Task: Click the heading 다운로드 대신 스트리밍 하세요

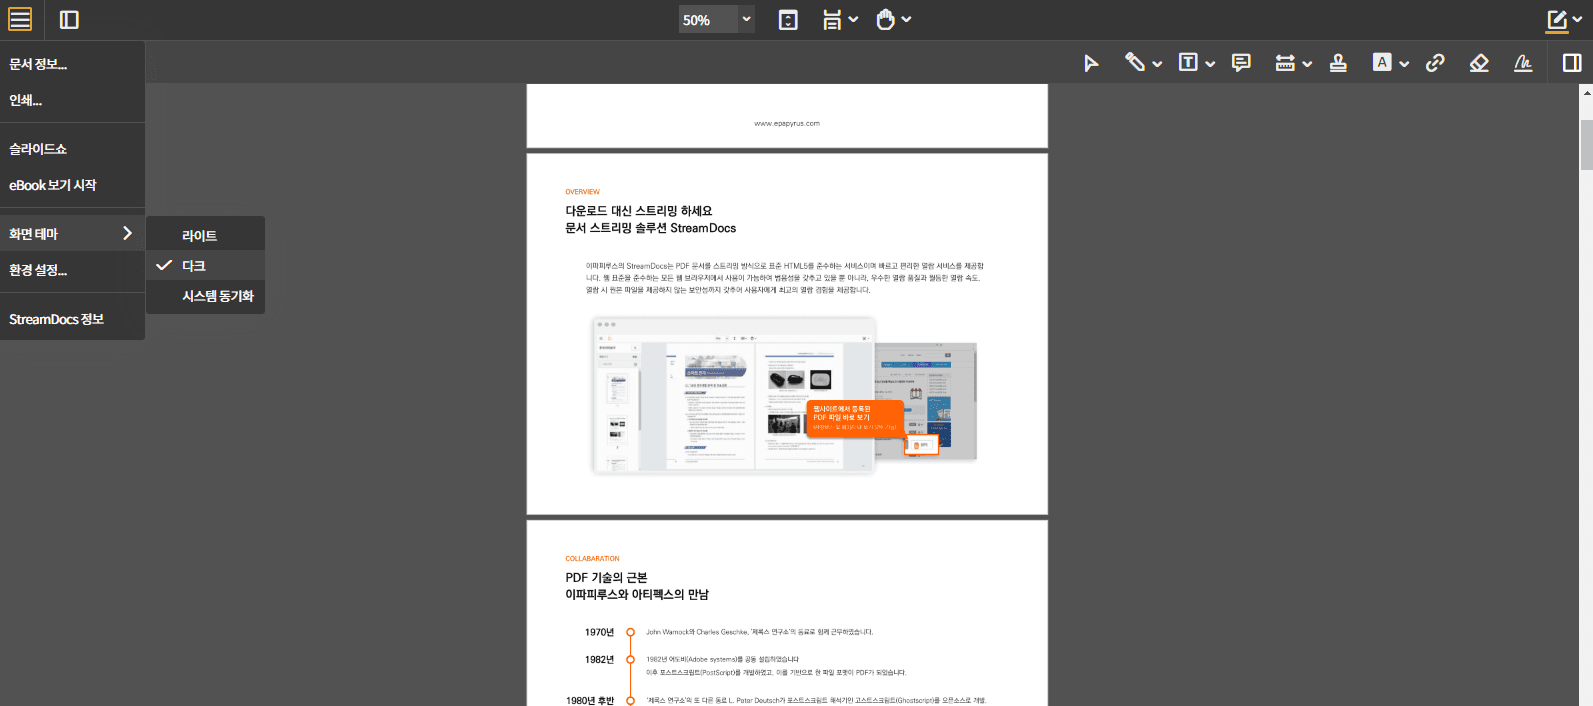Action: click(x=639, y=211)
